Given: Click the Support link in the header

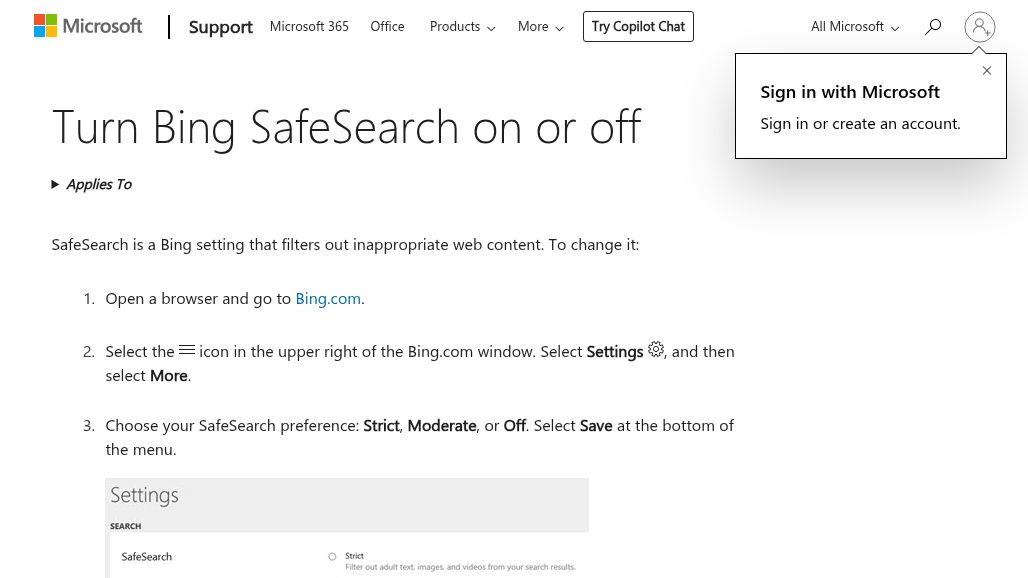Looking at the screenshot, I should click(220, 27).
